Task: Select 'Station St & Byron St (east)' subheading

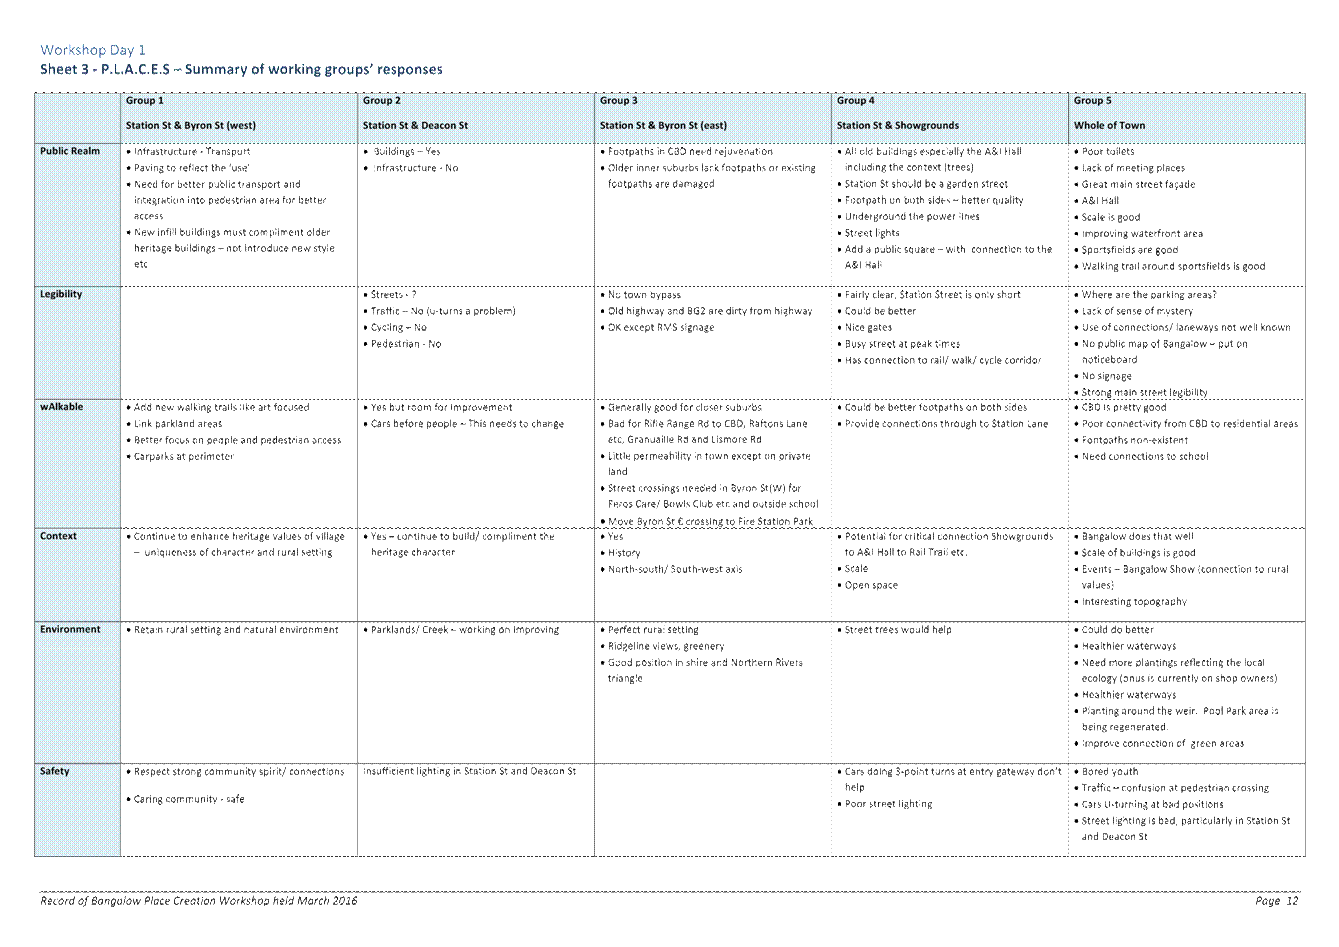Action: click(664, 125)
